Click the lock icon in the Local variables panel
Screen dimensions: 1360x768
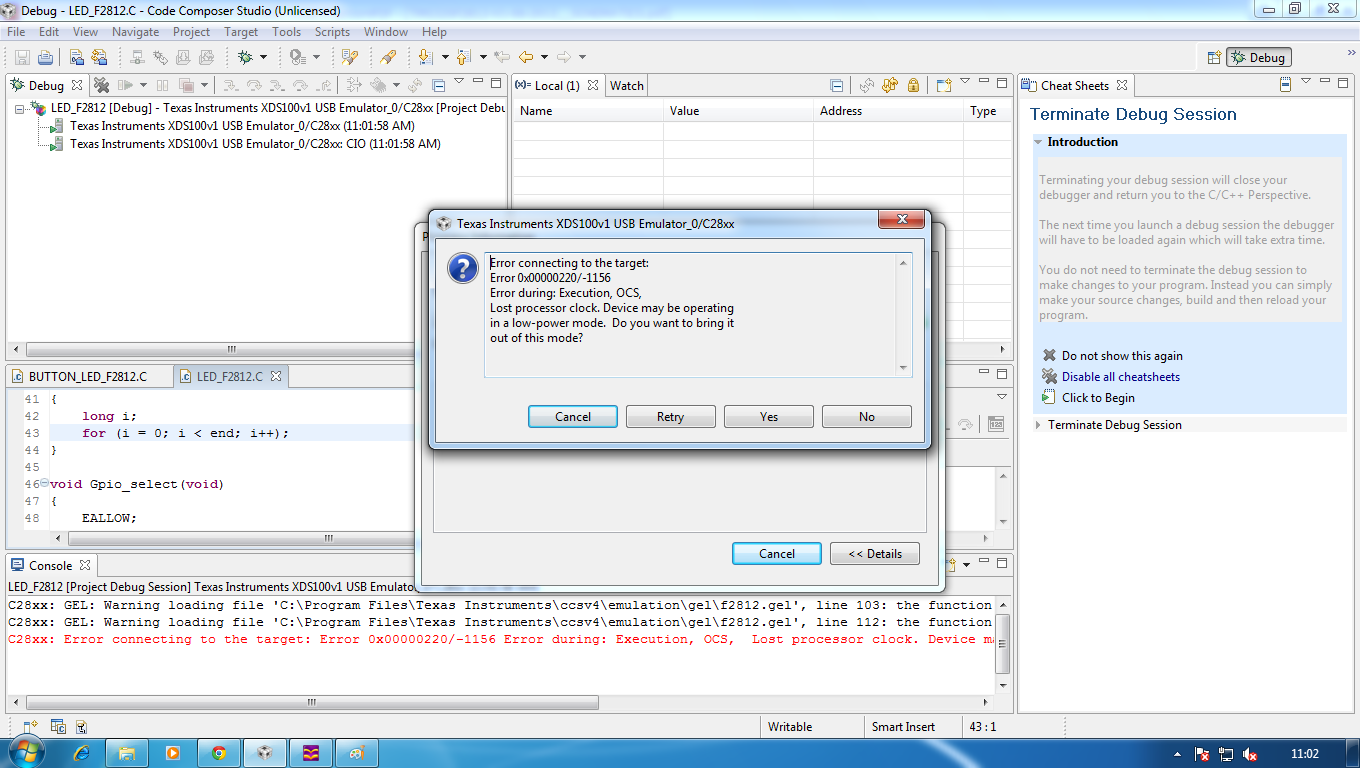pyautogui.click(x=913, y=85)
